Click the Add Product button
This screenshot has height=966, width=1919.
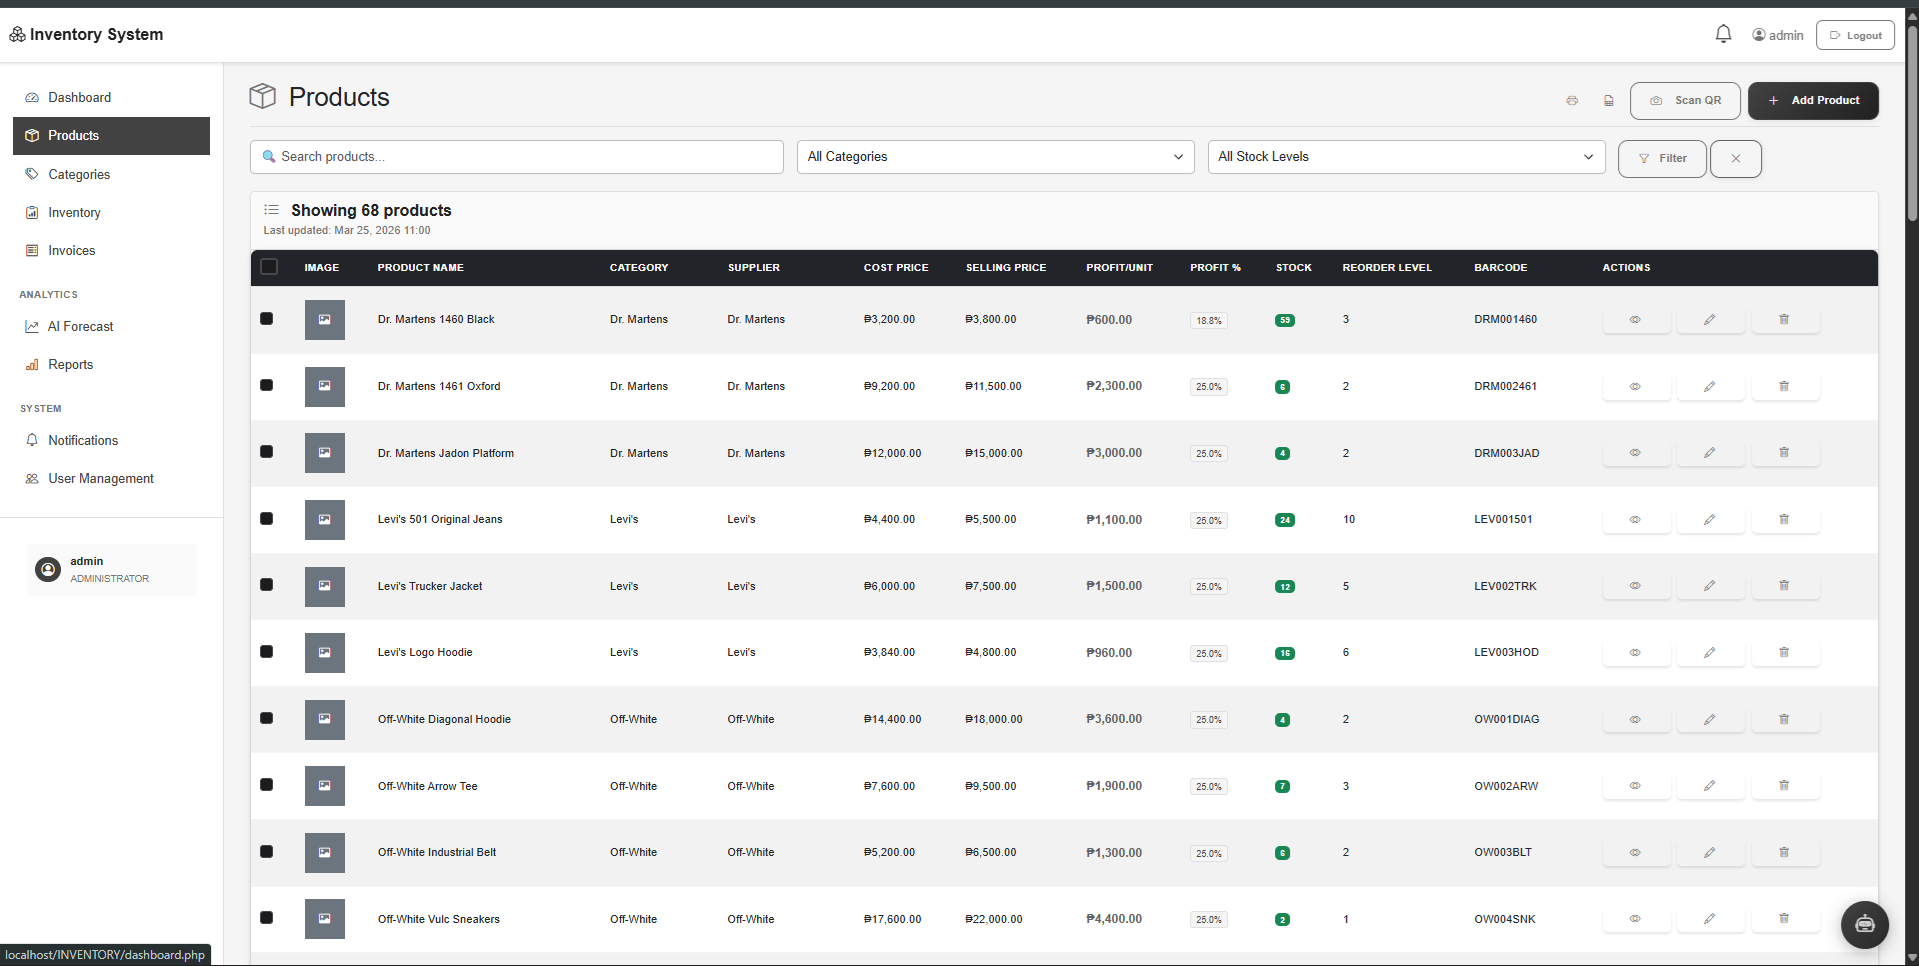[x=1813, y=100]
